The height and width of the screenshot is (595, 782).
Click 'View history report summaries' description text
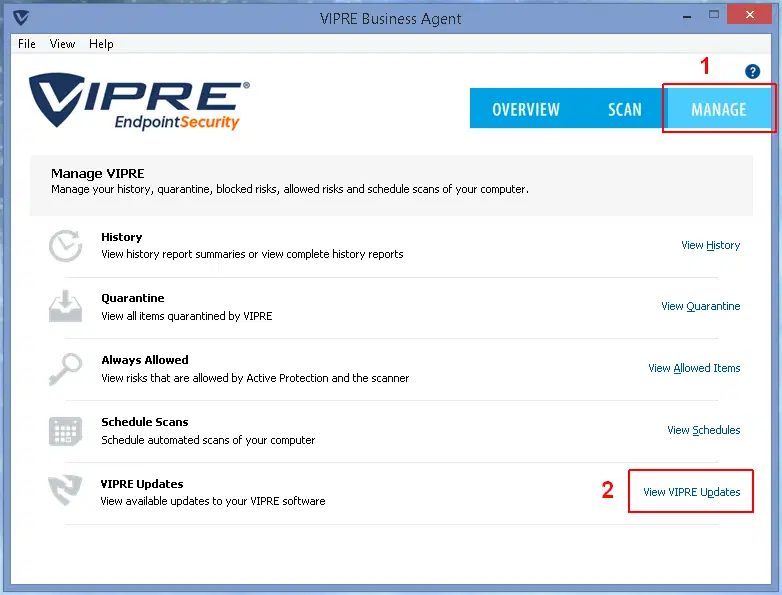252,254
